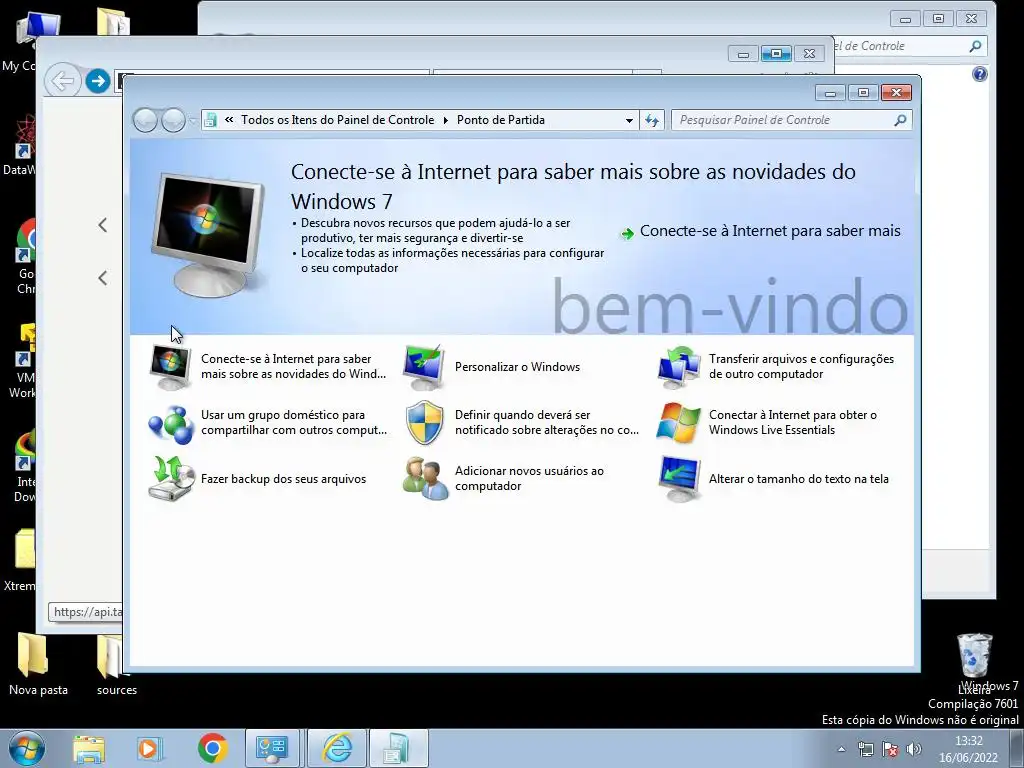The width and height of the screenshot is (1024, 768).
Task: Select the Nova pasta desktop folder
Action: tap(39, 664)
